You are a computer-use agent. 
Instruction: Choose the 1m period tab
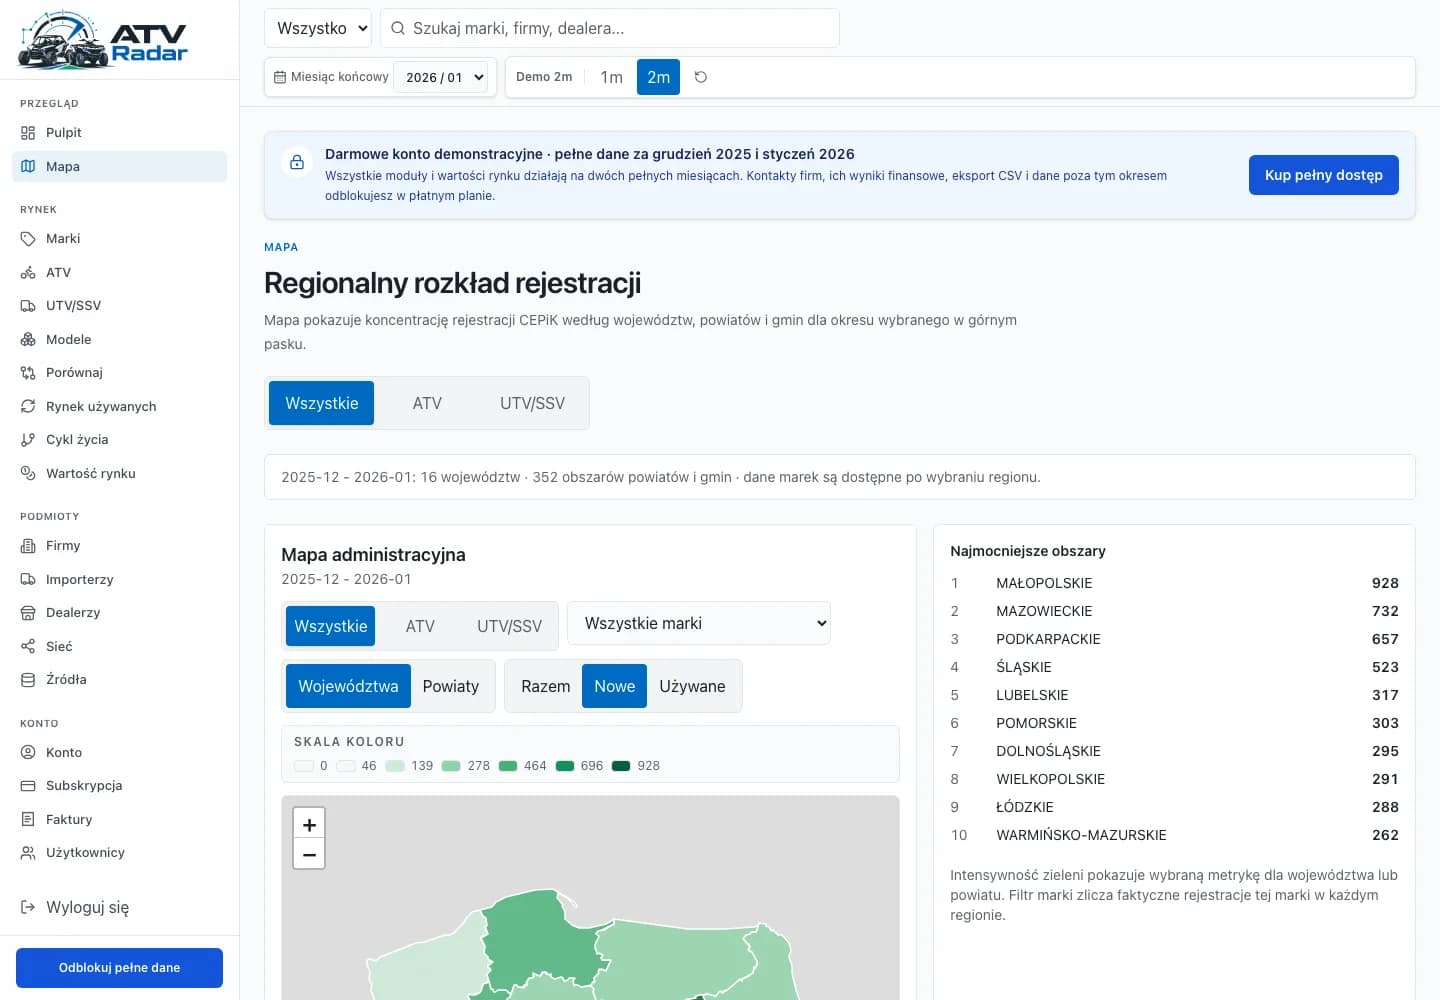(611, 77)
